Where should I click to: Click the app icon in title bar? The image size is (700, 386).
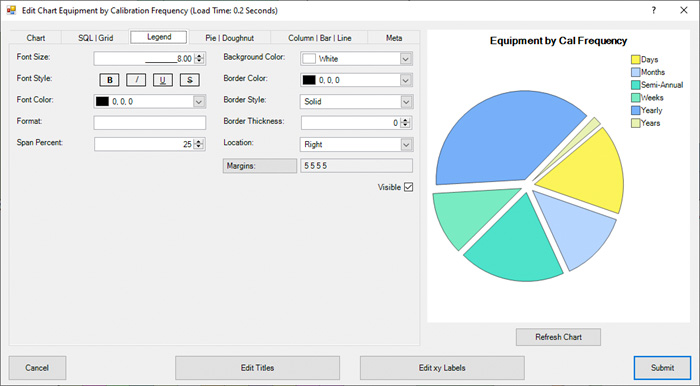(11, 10)
